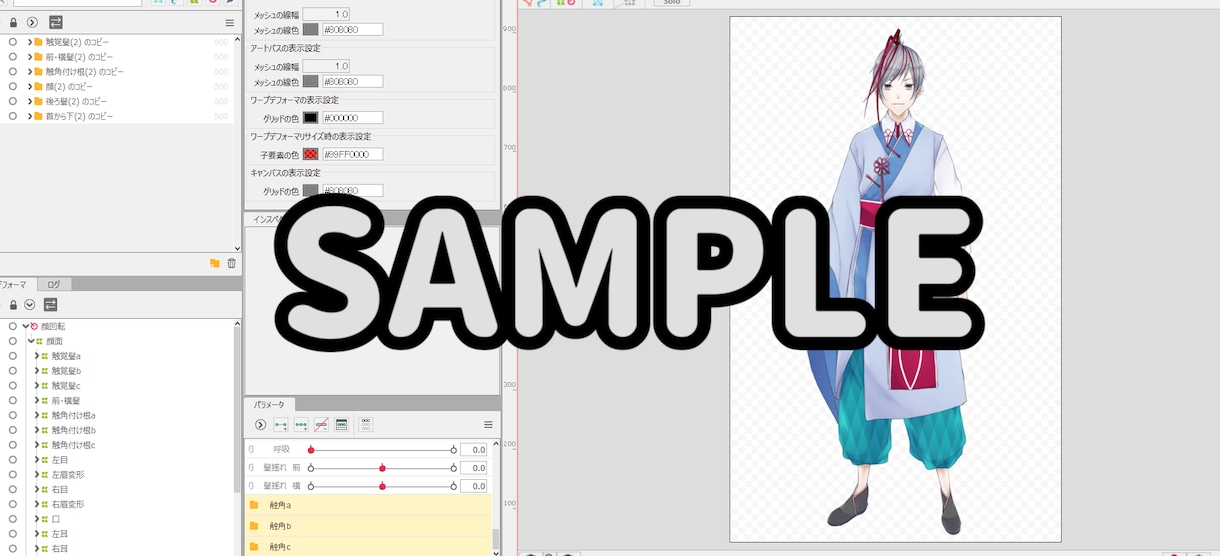Click the swap-arrows icon in deformer toolbar
Viewport: 1220px width, 556px height.
click(50, 304)
